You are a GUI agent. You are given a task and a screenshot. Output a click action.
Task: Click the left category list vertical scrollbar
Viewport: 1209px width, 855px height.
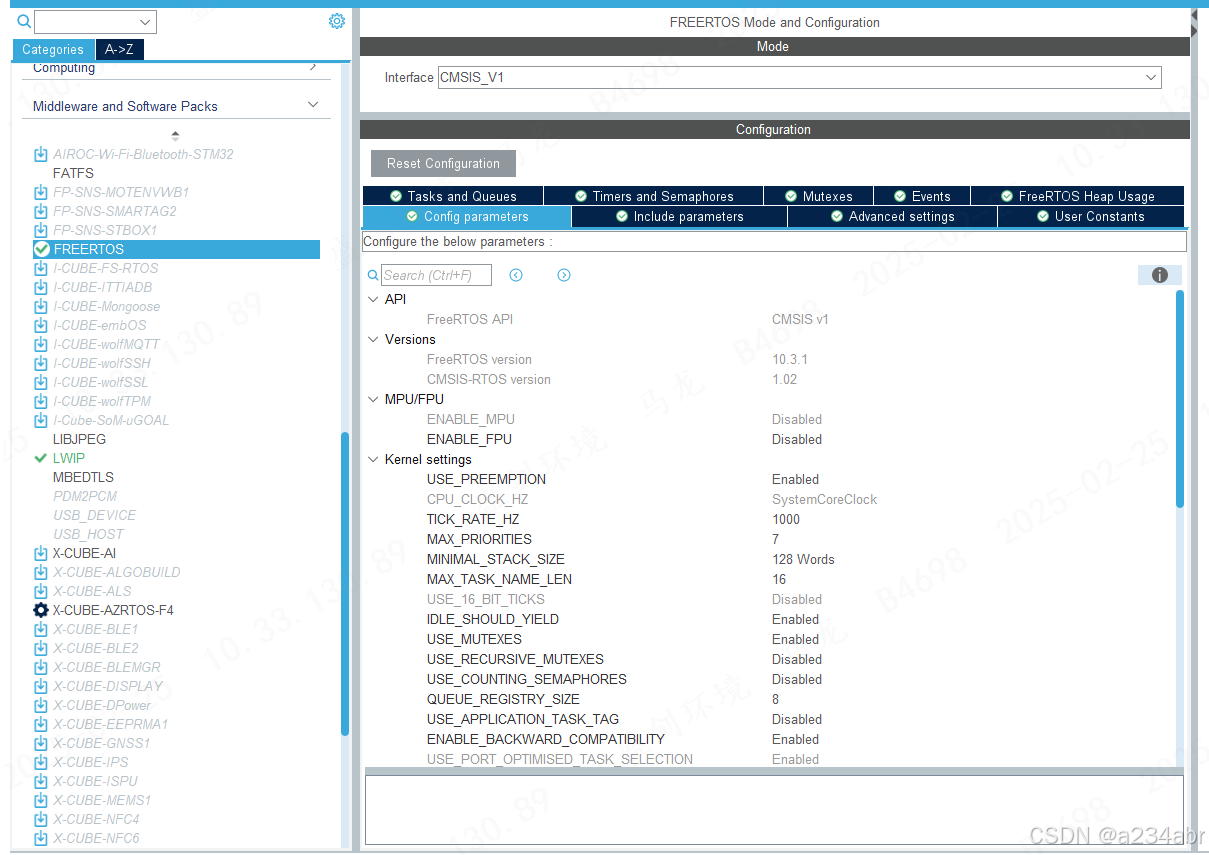coord(345,584)
